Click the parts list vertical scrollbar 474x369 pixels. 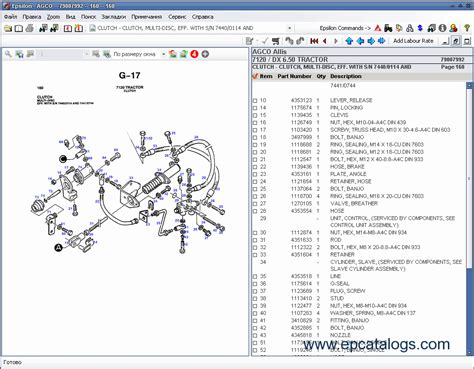[469, 219]
